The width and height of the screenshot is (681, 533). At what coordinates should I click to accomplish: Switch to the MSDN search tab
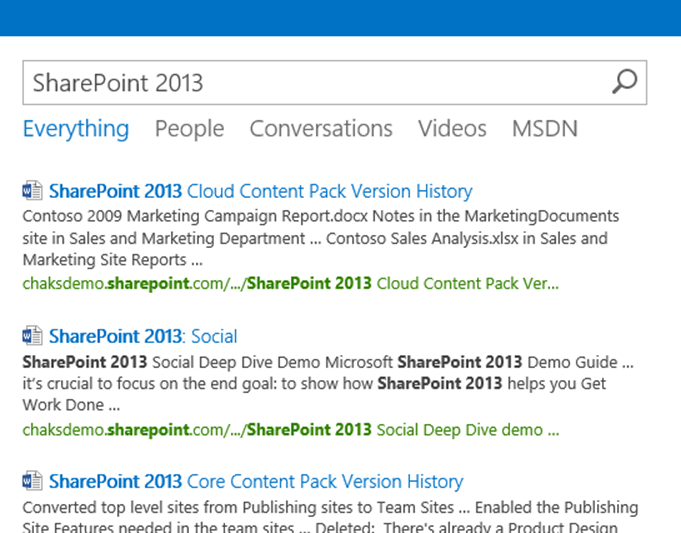[544, 129]
